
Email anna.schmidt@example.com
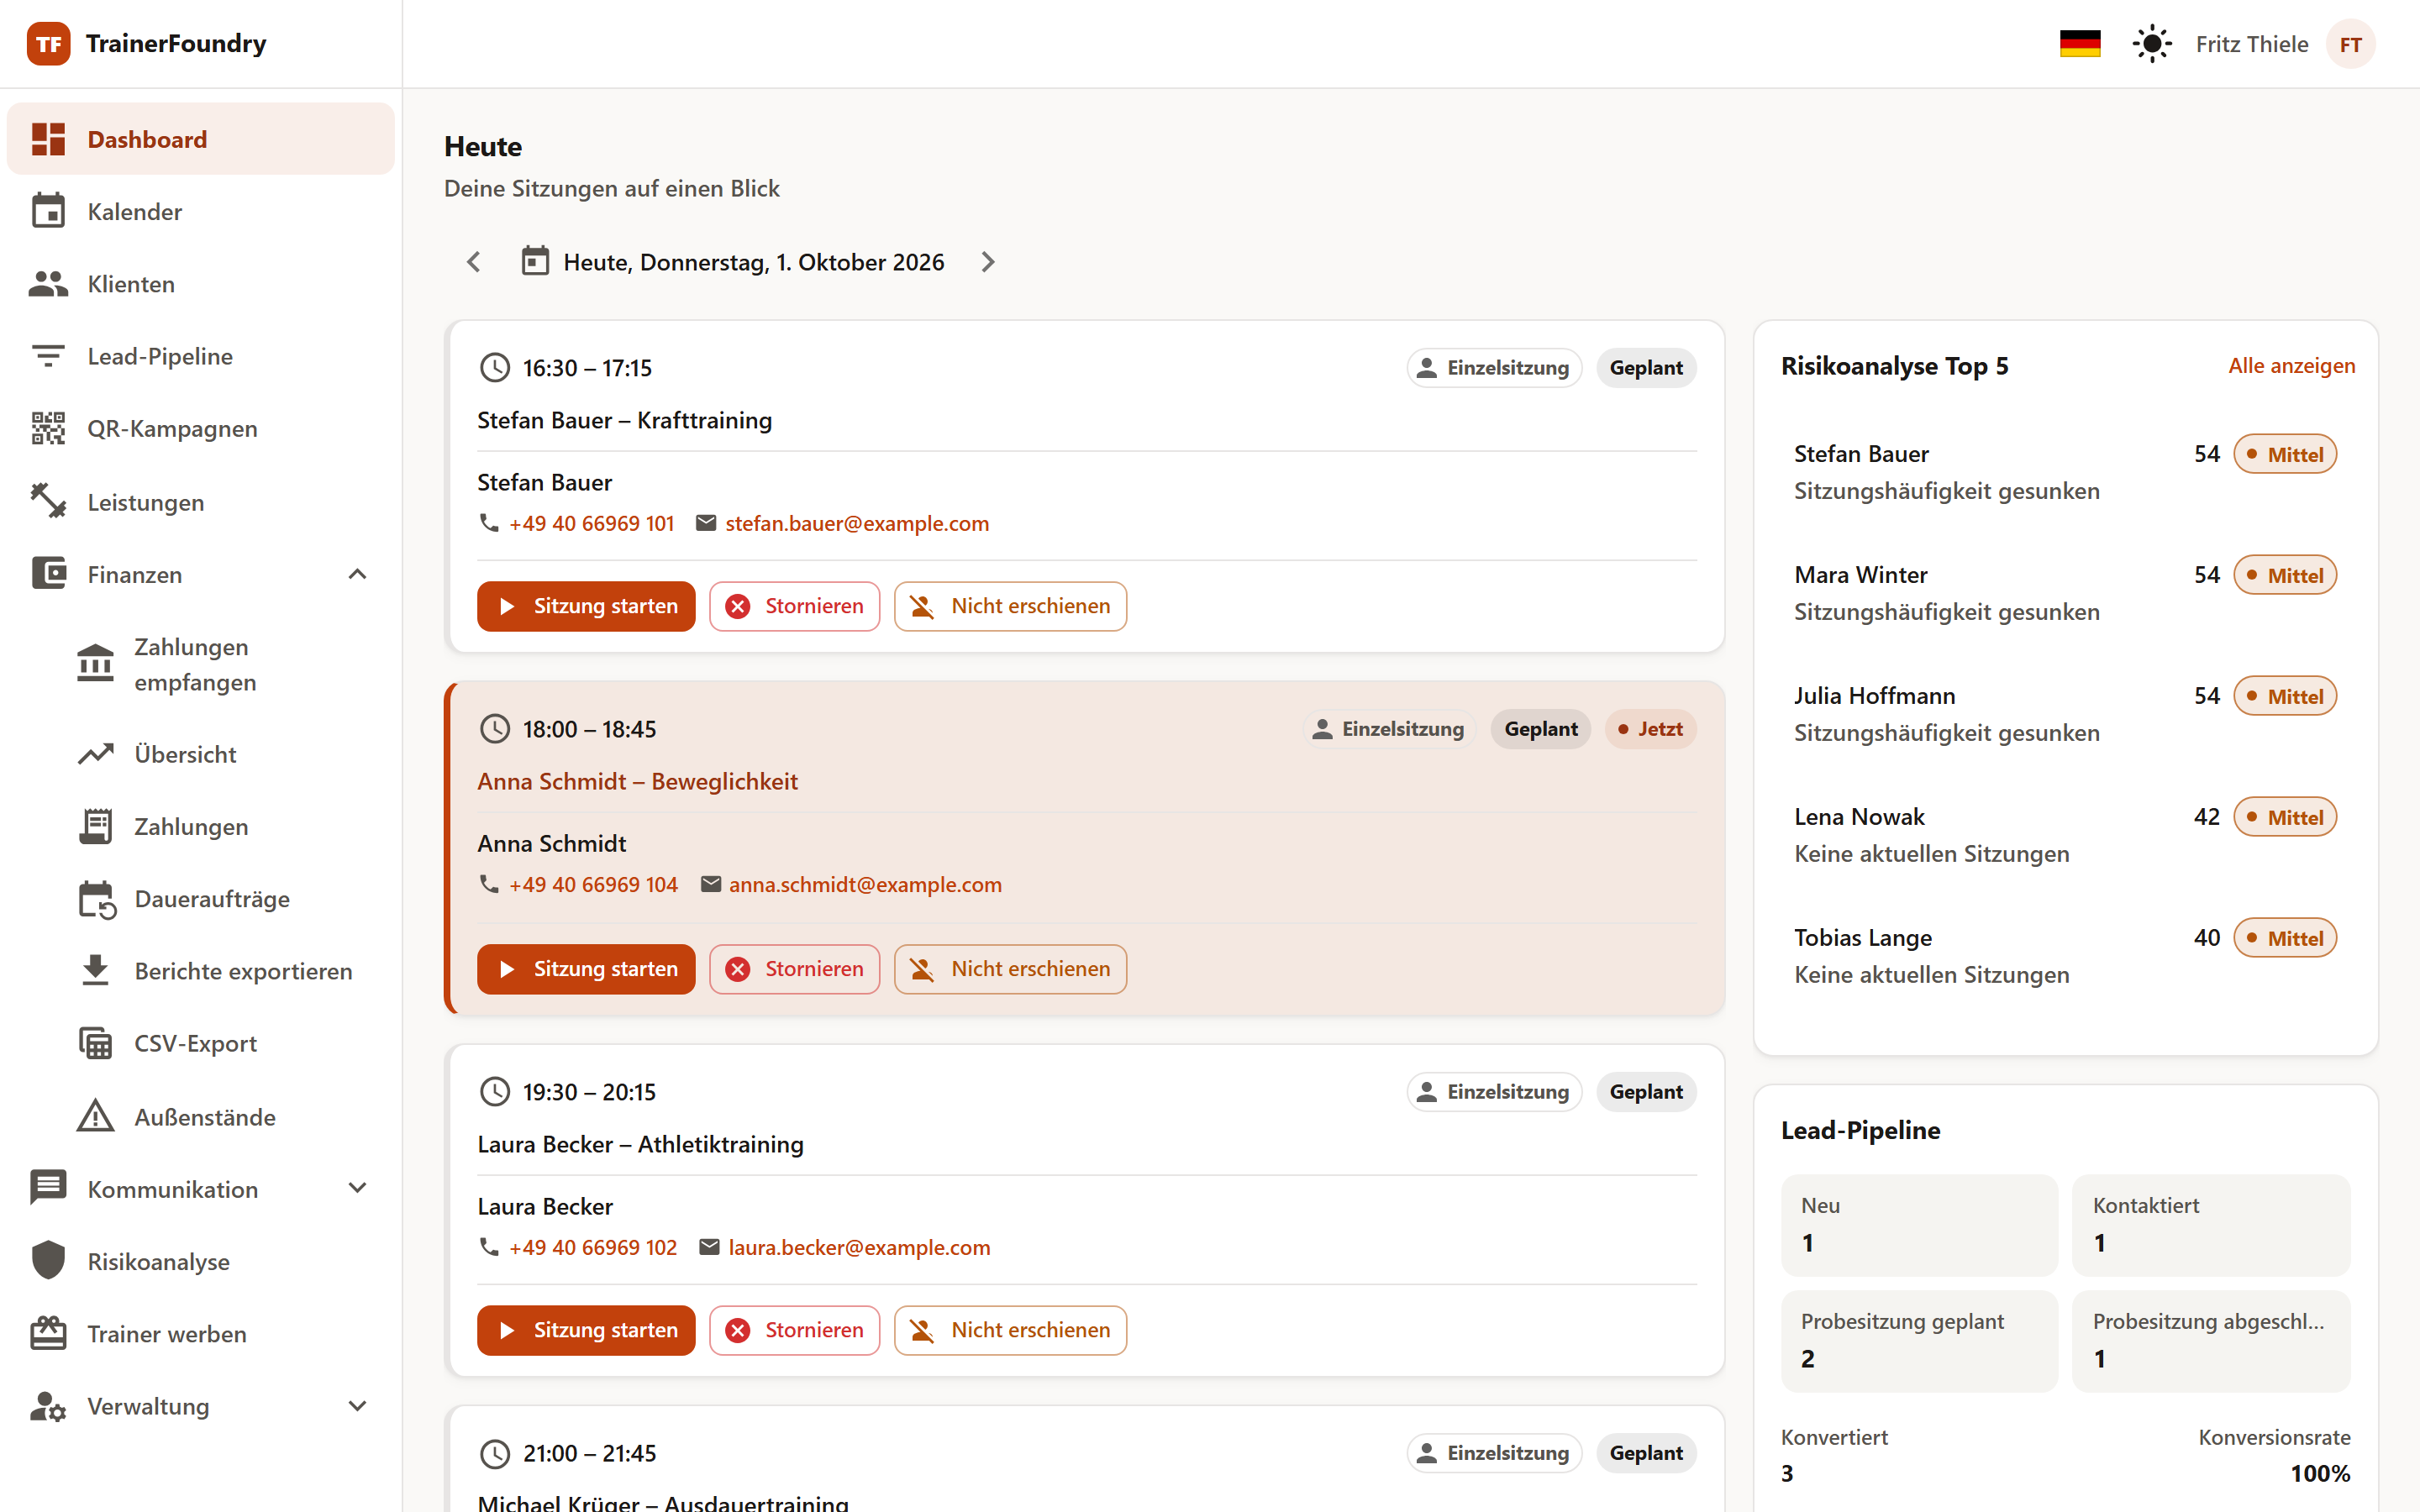[x=865, y=884]
